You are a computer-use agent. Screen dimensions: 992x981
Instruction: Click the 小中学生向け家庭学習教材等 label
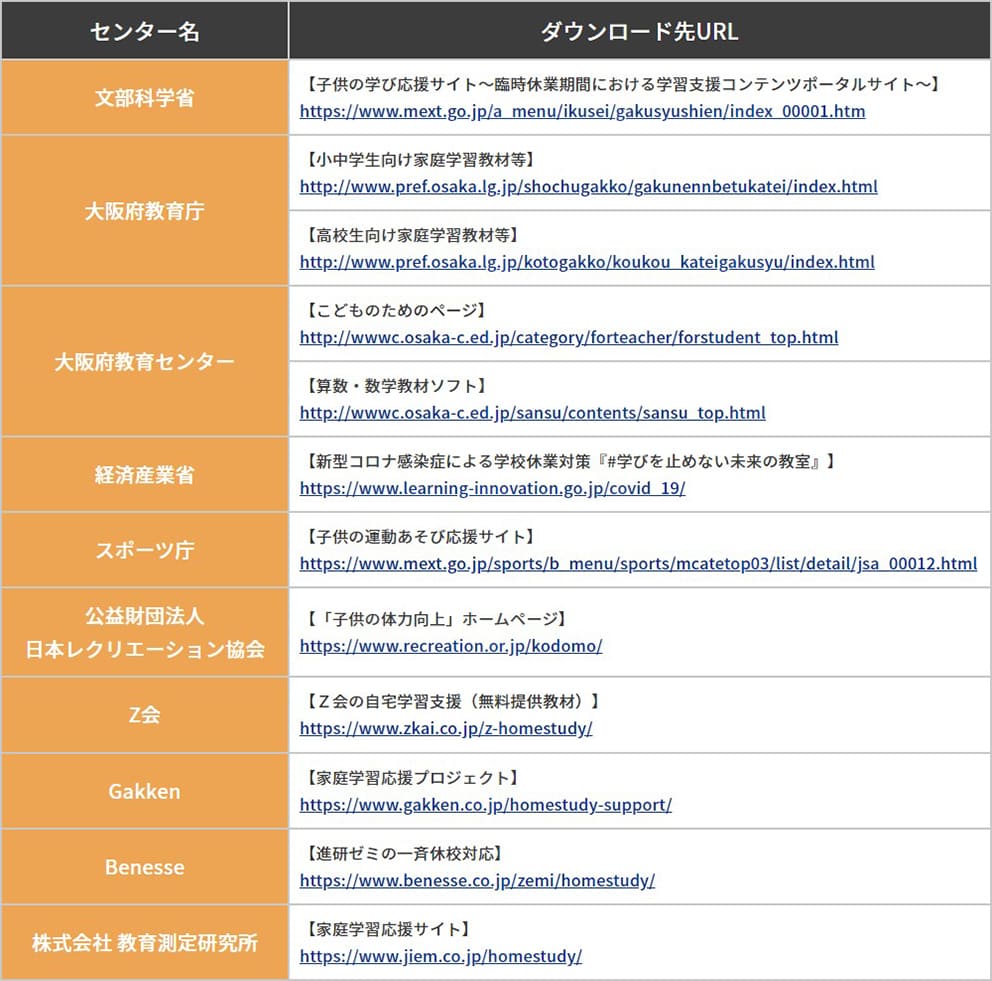pos(421,159)
